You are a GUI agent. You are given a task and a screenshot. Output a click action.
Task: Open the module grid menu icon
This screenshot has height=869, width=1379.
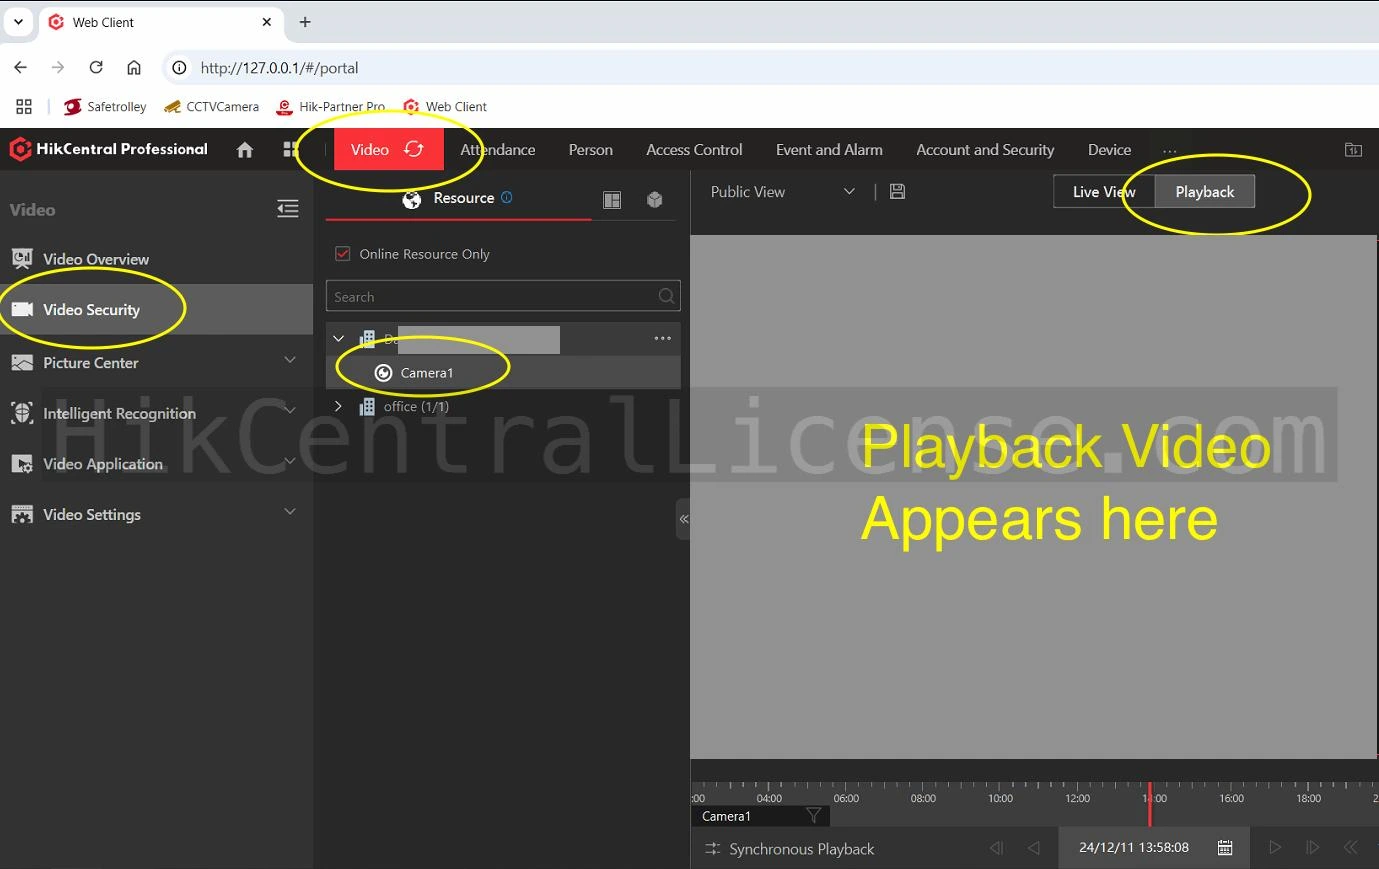click(x=290, y=150)
